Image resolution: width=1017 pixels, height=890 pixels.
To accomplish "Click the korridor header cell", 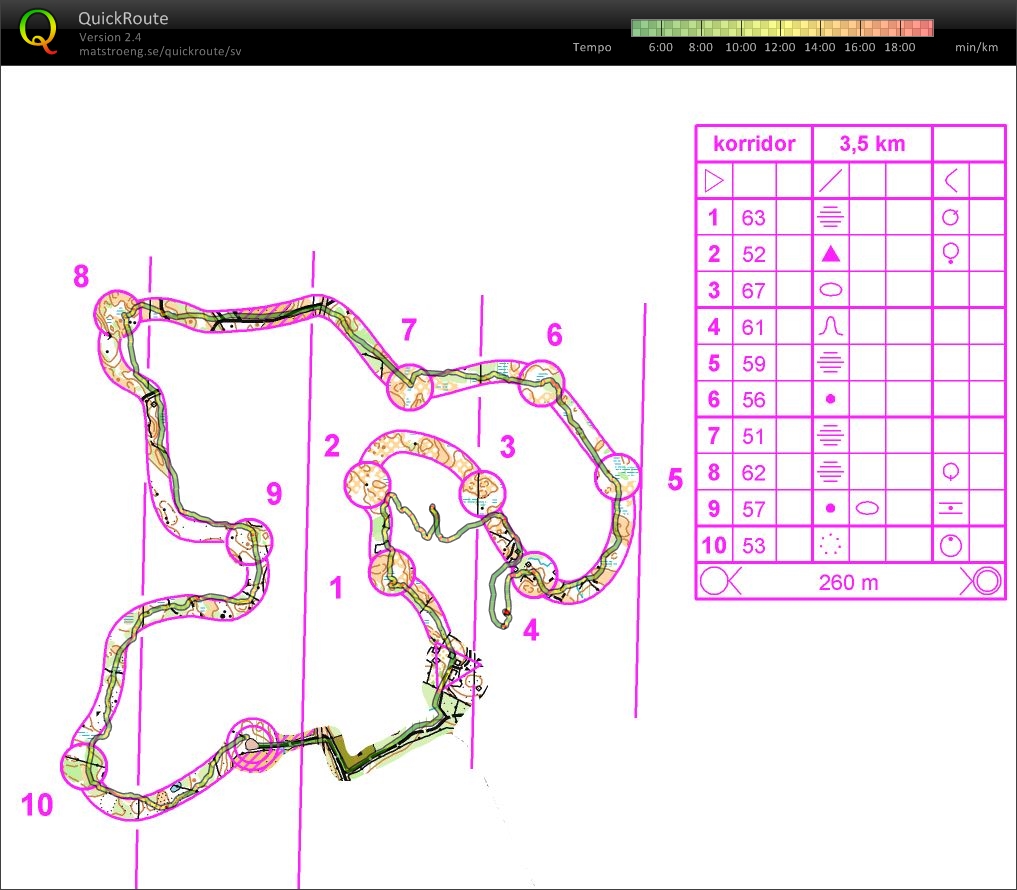I will (x=754, y=143).
